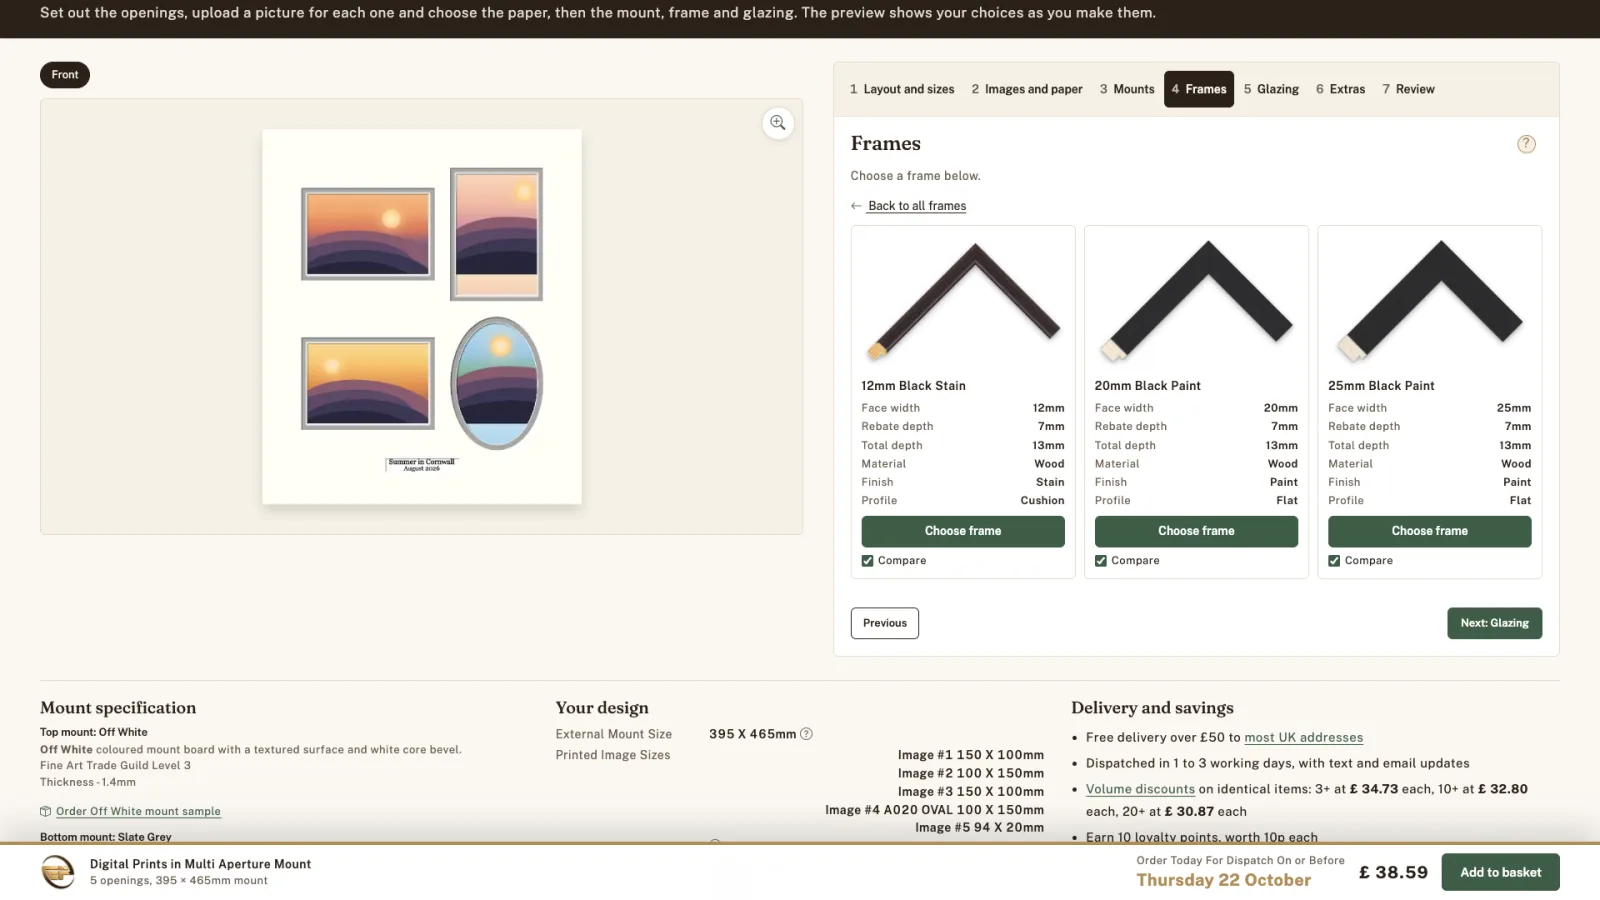Click the sample box icon by Order Off White

pyautogui.click(x=45, y=811)
